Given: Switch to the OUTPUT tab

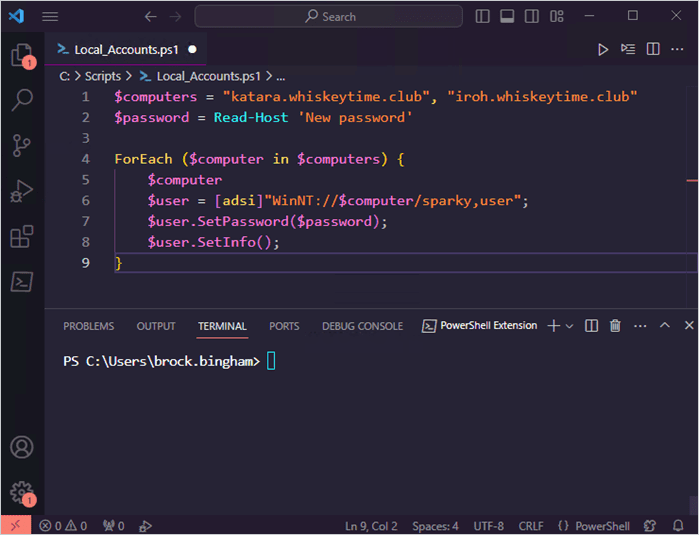Looking at the screenshot, I should point(156,326).
